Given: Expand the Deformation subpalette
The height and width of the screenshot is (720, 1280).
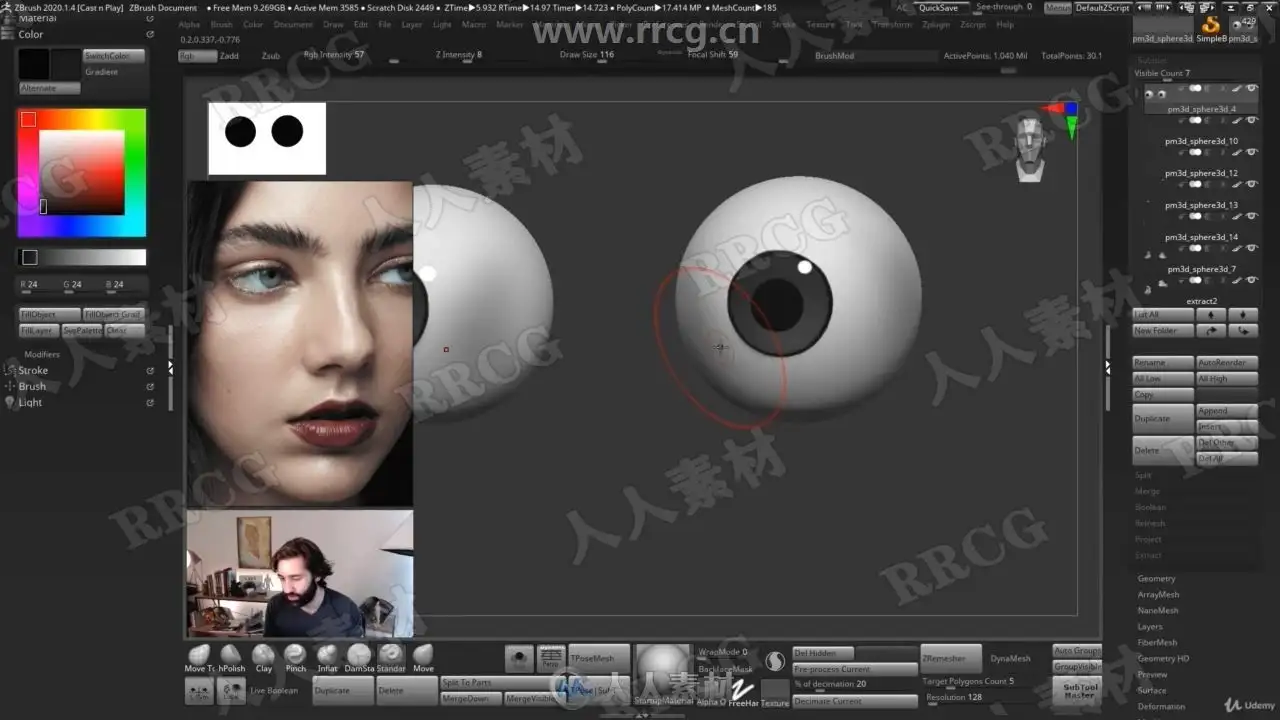Looking at the screenshot, I should (1161, 706).
